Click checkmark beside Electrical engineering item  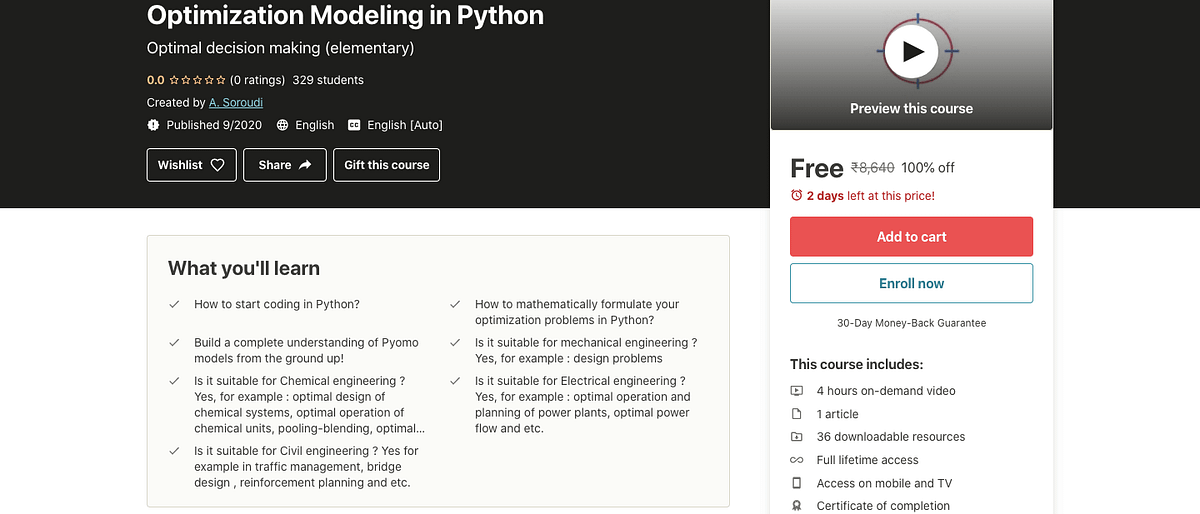pos(455,381)
